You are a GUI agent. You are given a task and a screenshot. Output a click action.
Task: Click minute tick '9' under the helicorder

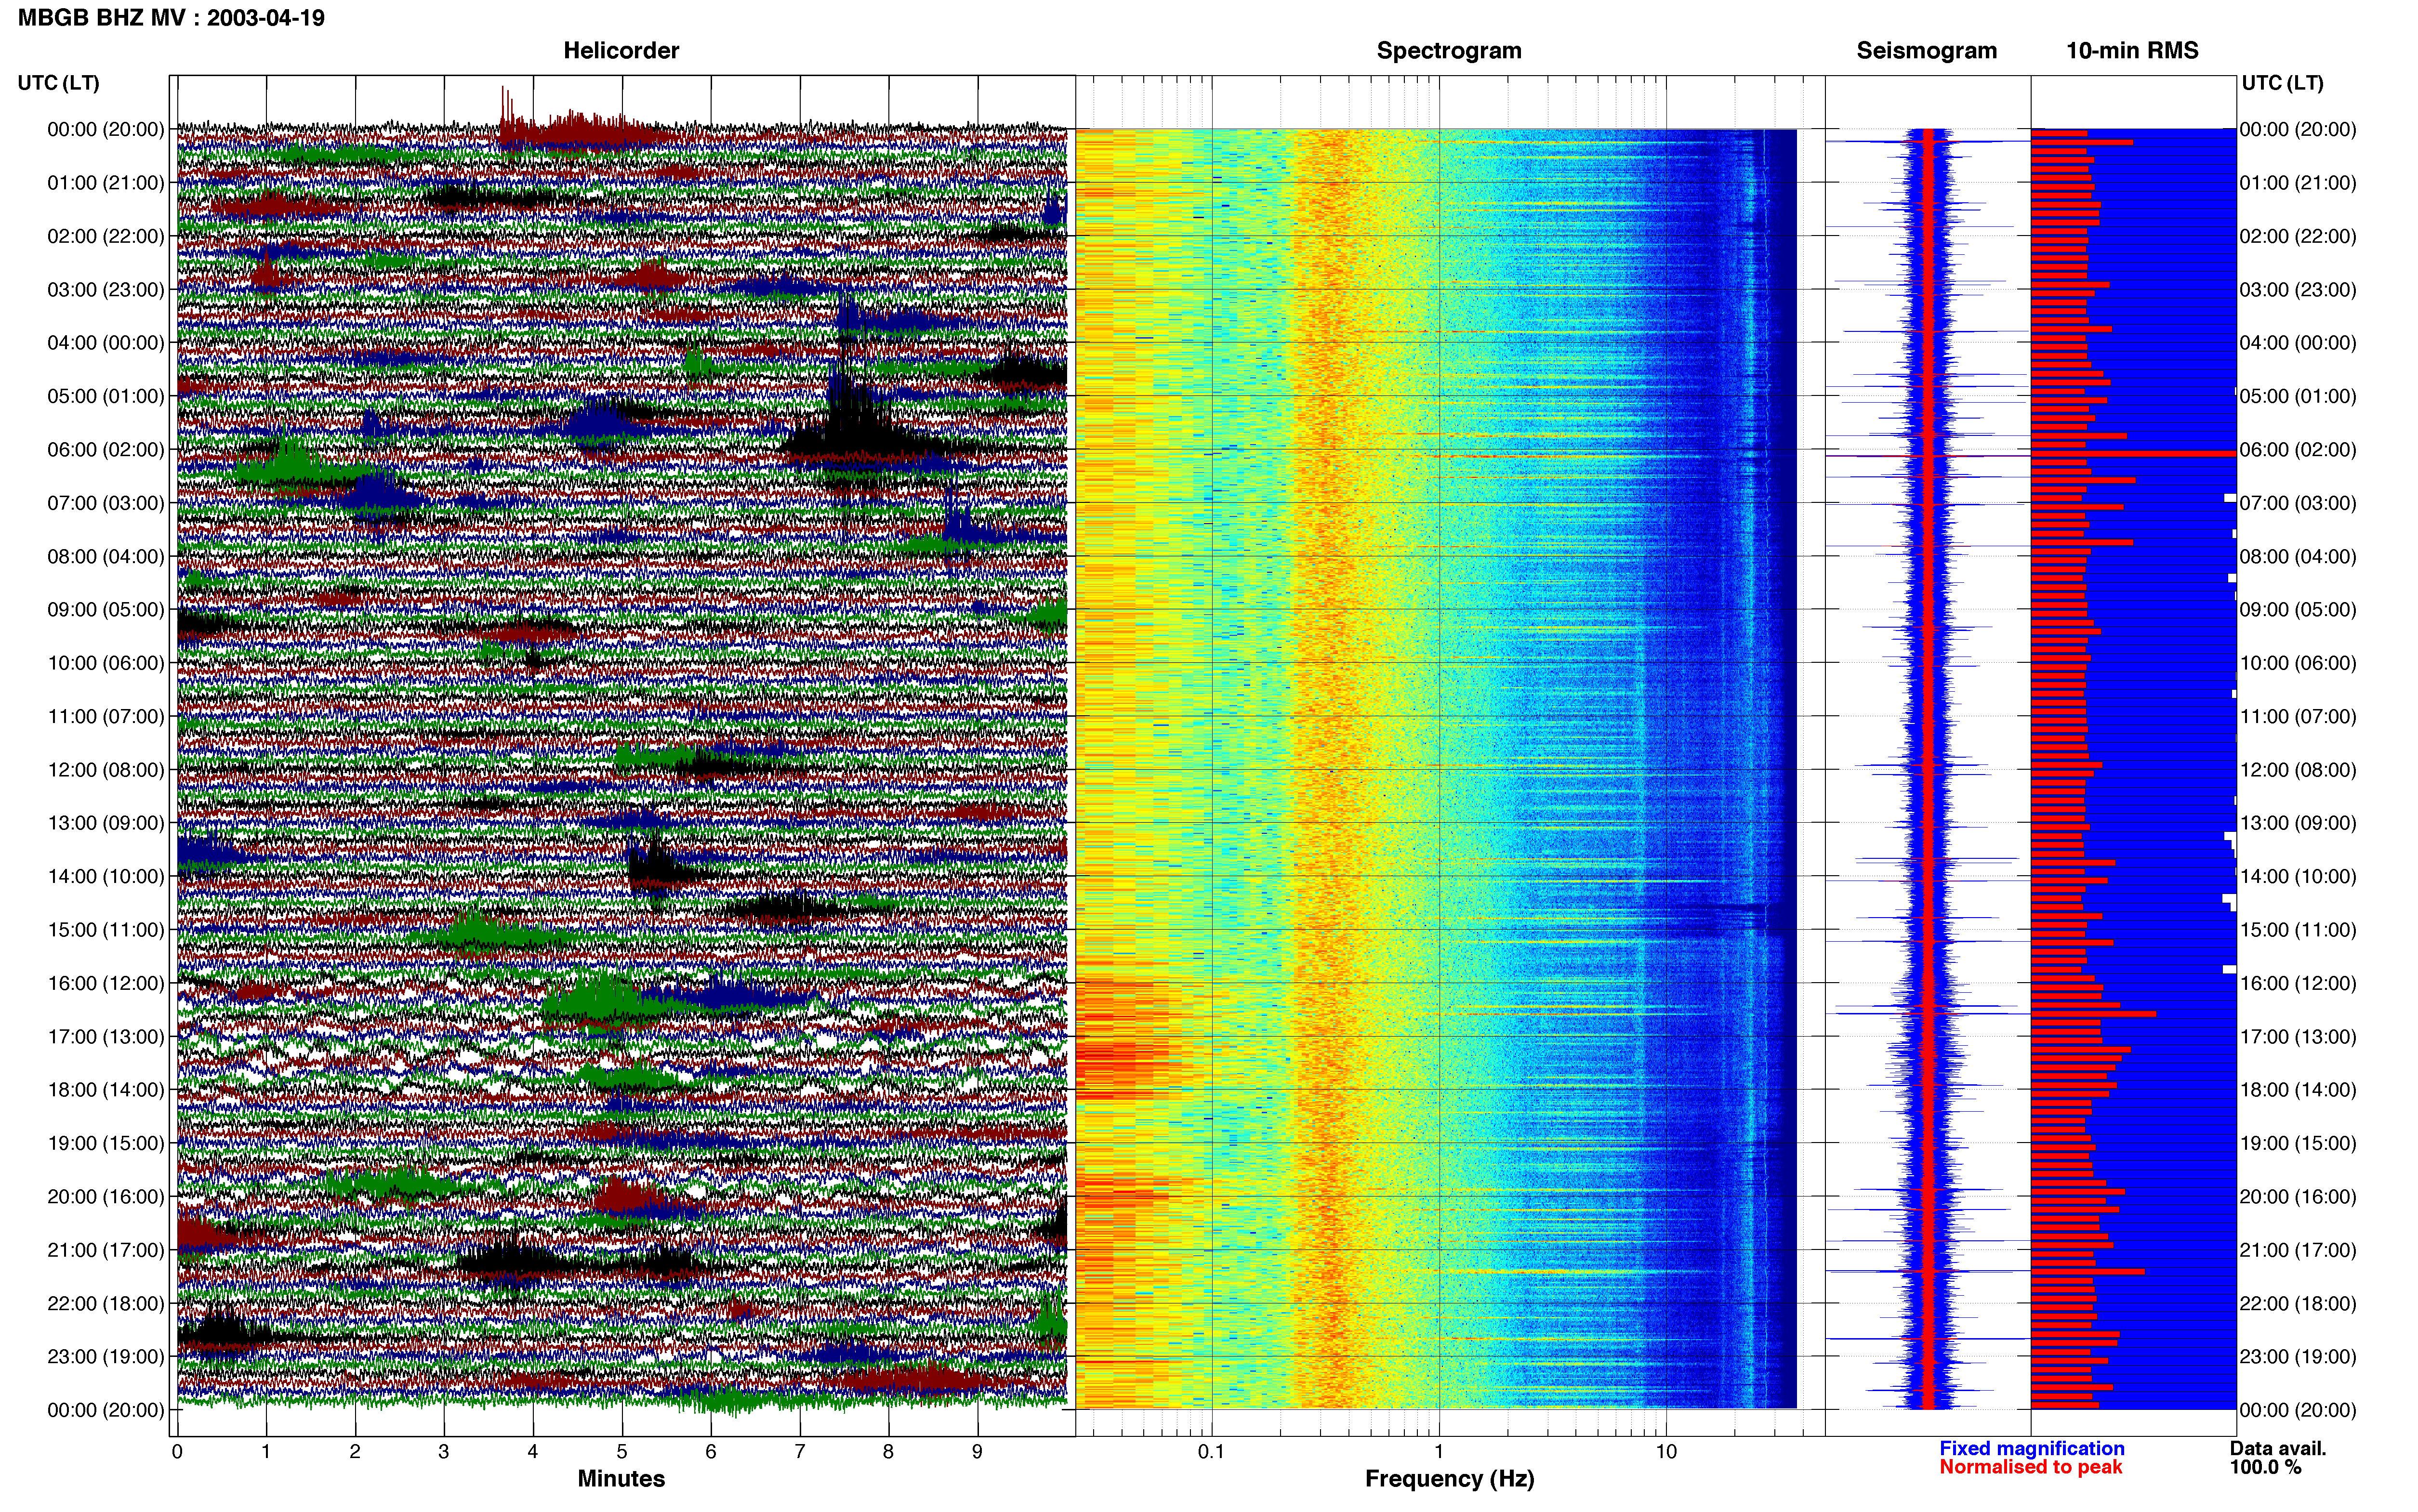coord(977,1451)
